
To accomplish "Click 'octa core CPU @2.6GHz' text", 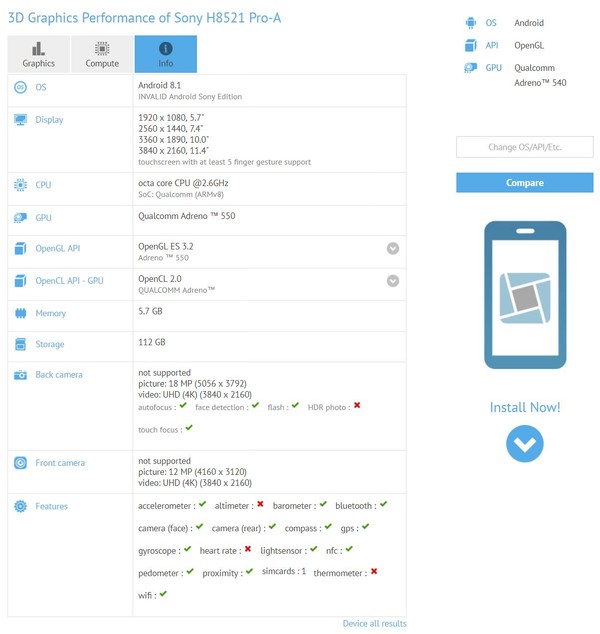I will [183, 183].
